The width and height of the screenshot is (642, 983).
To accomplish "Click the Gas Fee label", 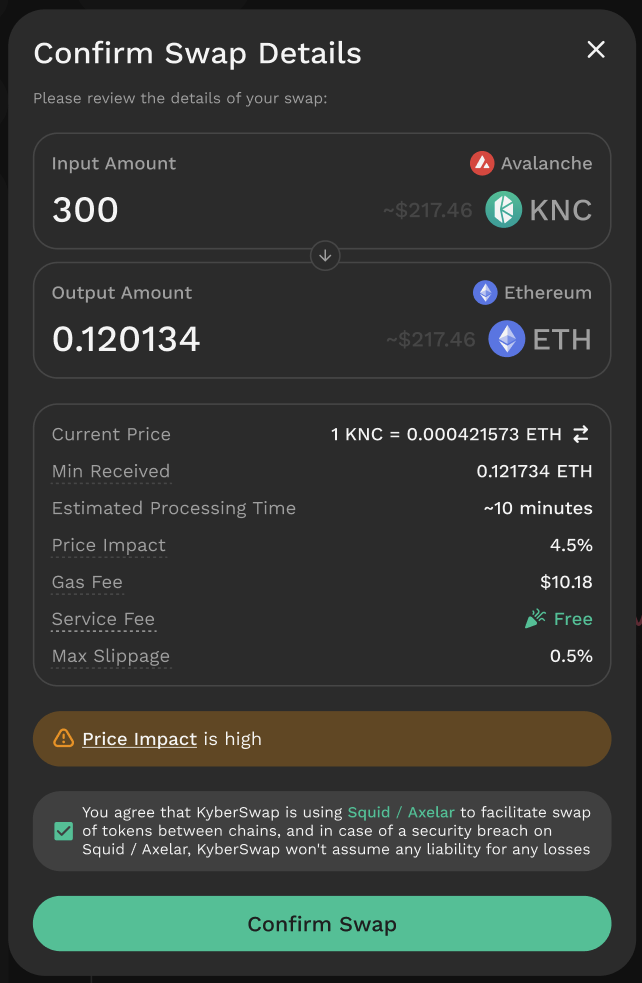I will [87, 582].
